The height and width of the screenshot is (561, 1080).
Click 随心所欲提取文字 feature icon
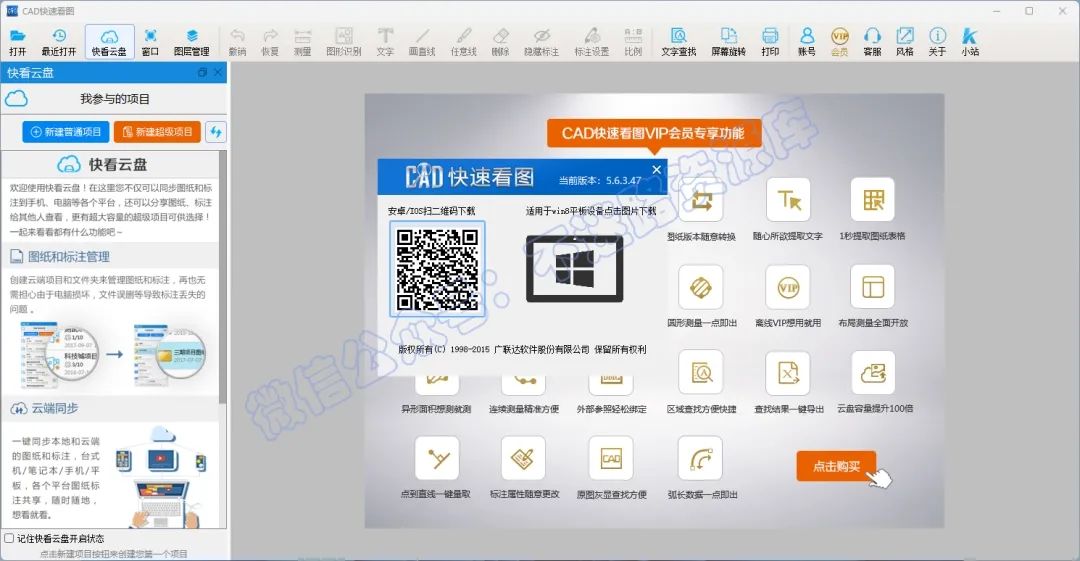click(x=788, y=200)
